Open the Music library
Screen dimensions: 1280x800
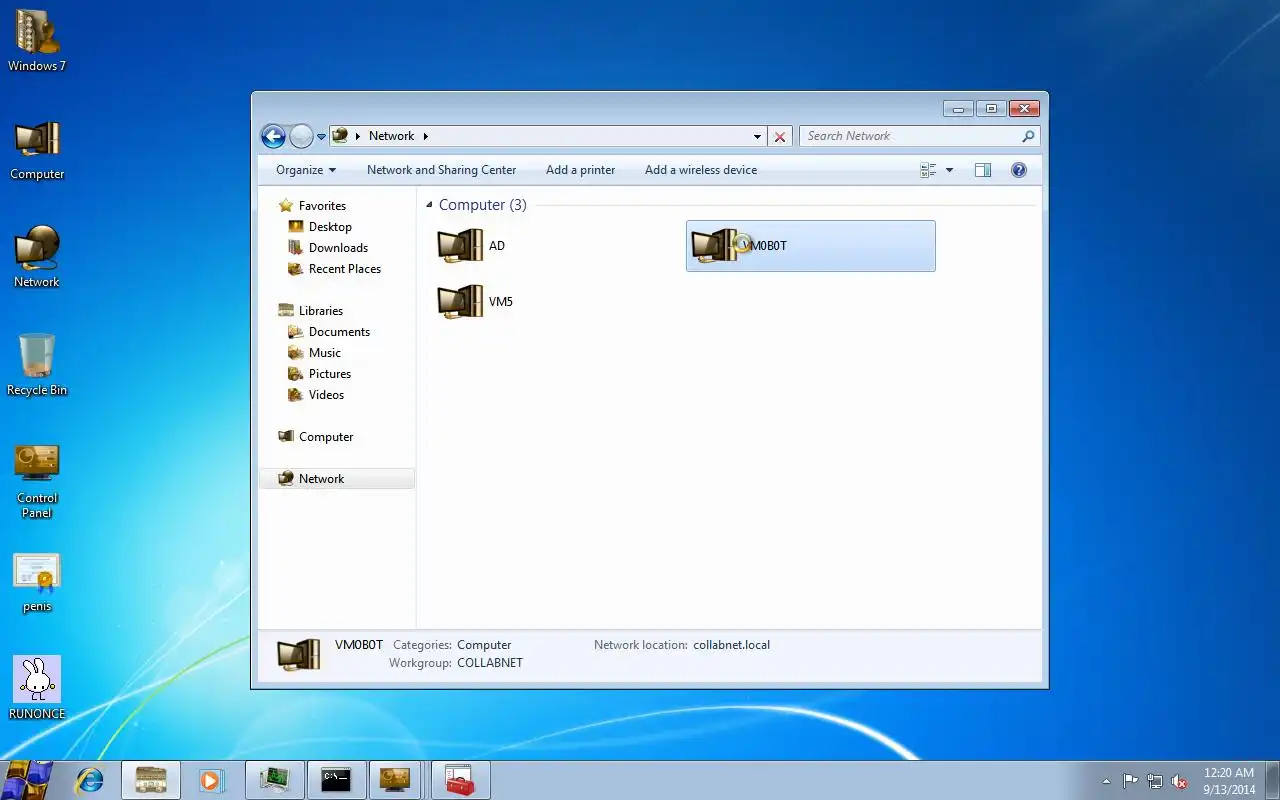tap(325, 353)
